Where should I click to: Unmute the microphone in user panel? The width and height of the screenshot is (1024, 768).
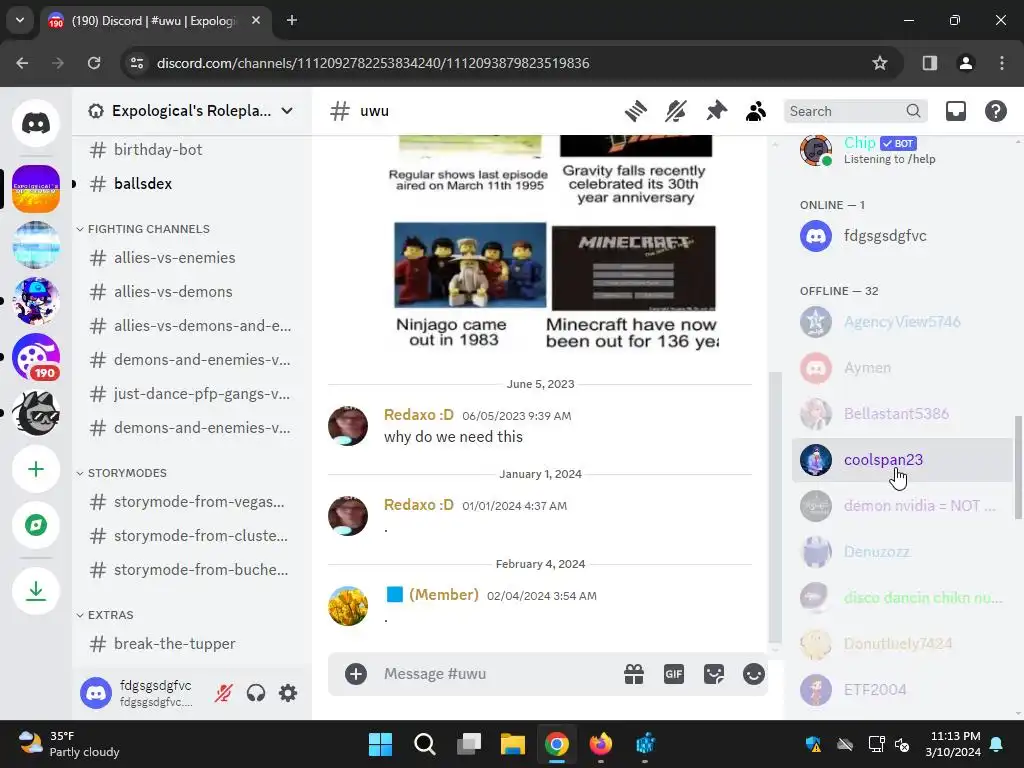pyautogui.click(x=223, y=693)
